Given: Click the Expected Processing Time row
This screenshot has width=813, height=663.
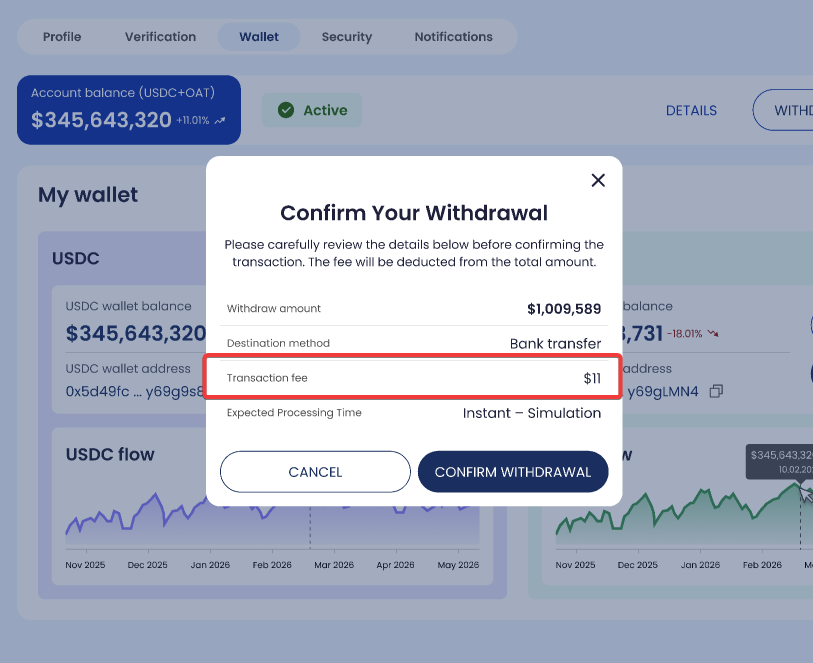Looking at the screenshot, I should click(x=413, y=413).
